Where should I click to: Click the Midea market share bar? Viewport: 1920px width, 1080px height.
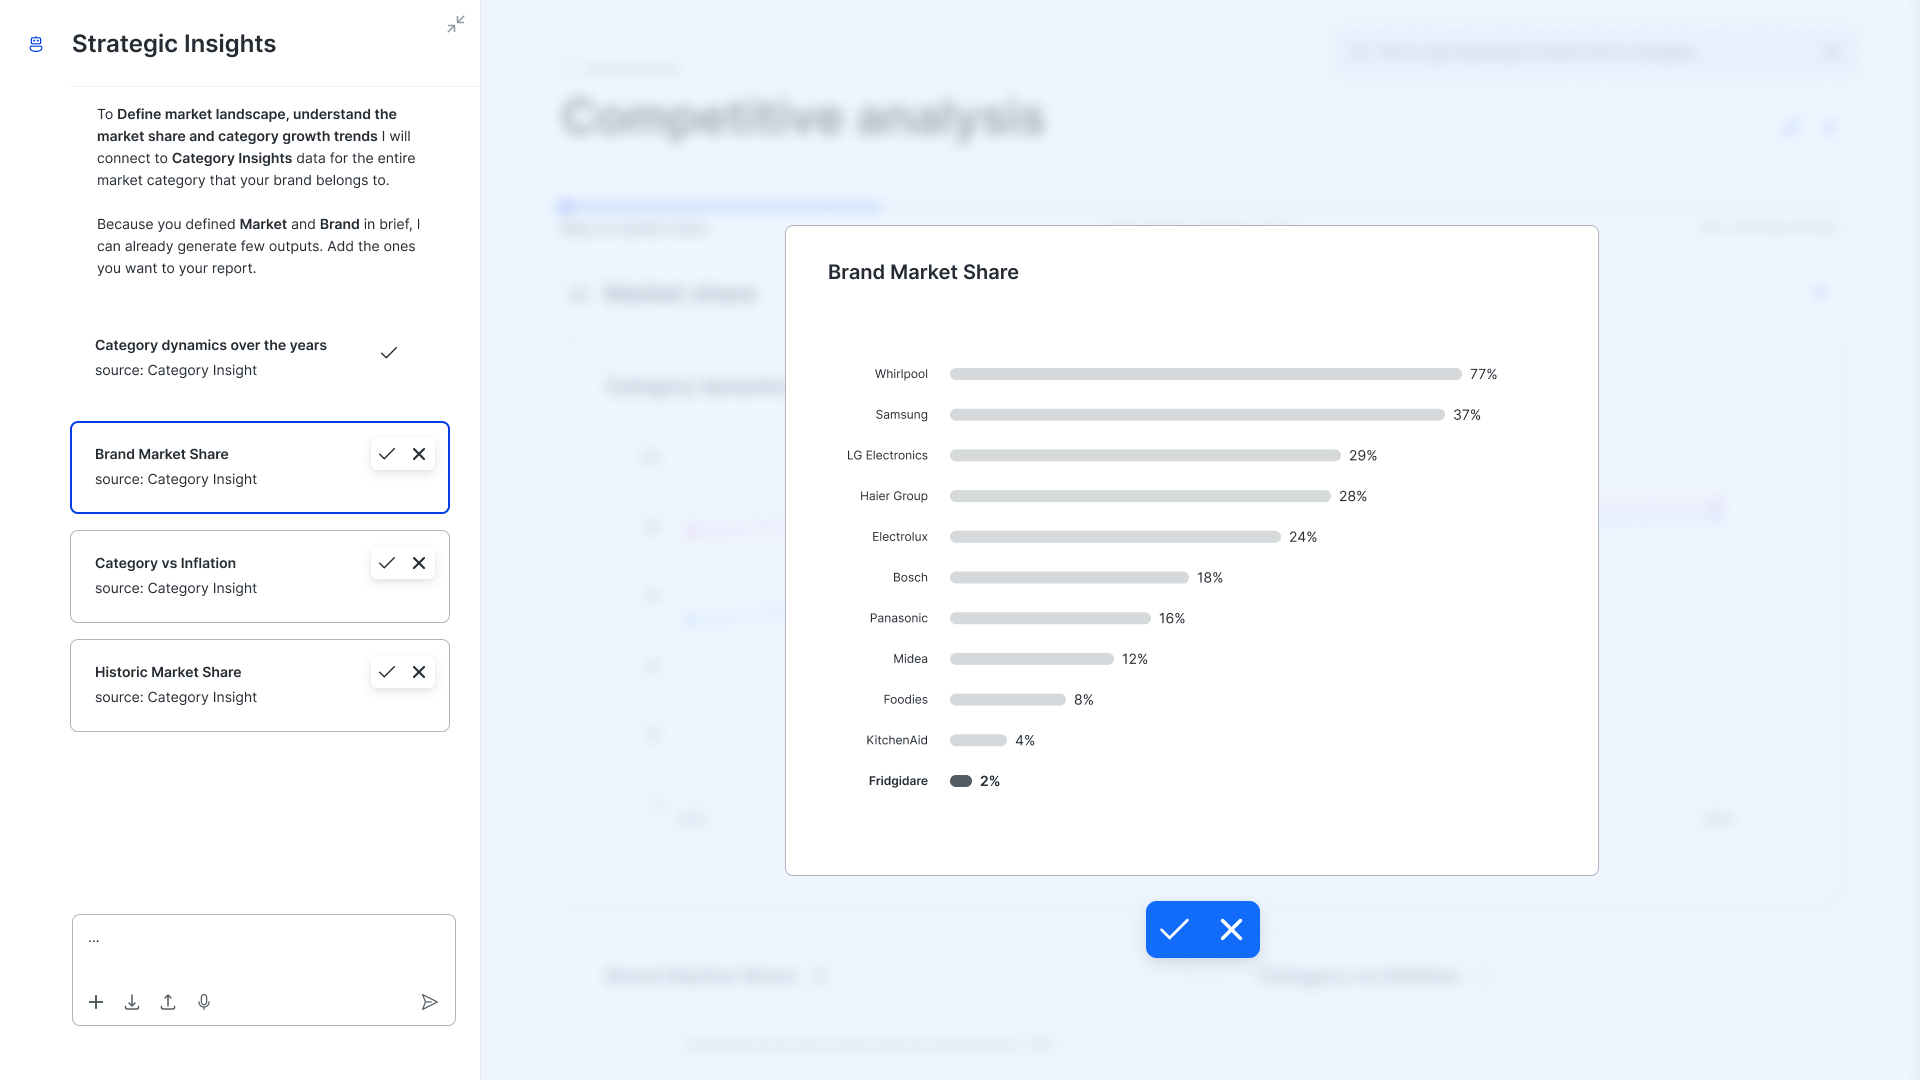(x=1032, y=659)
